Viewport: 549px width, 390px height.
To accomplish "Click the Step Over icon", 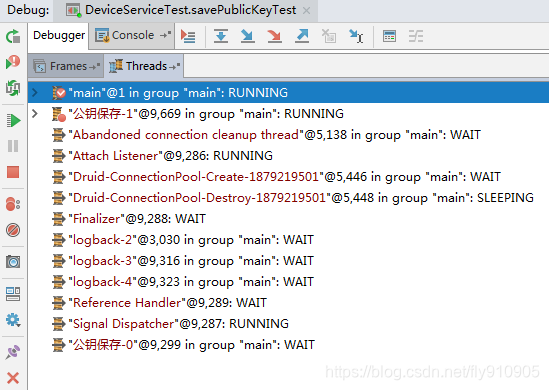I will coord(221,36).
